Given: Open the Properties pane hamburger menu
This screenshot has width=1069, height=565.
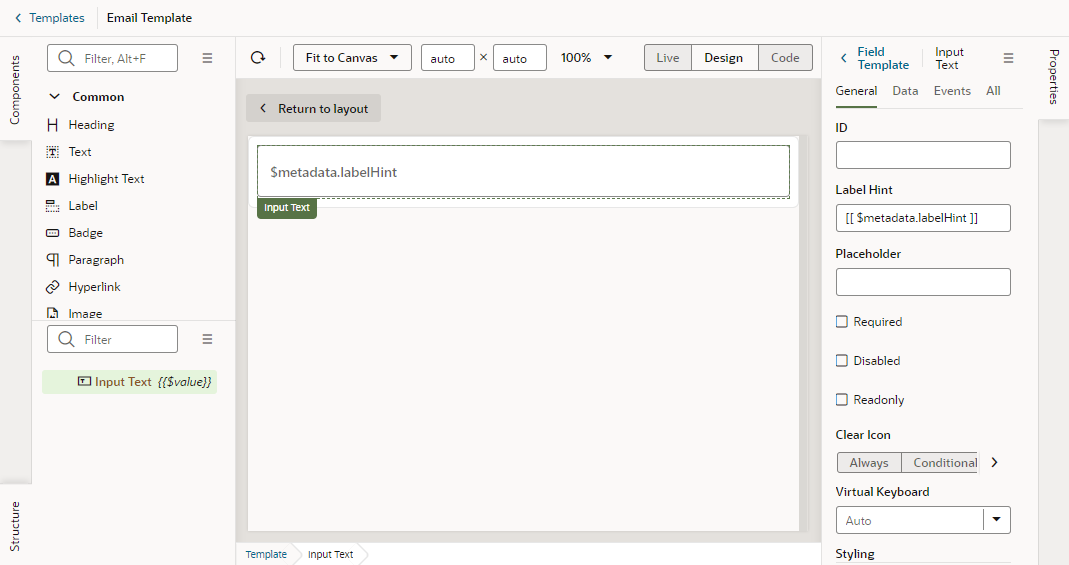Looking at the screenshot, I should coord(1008,59).
